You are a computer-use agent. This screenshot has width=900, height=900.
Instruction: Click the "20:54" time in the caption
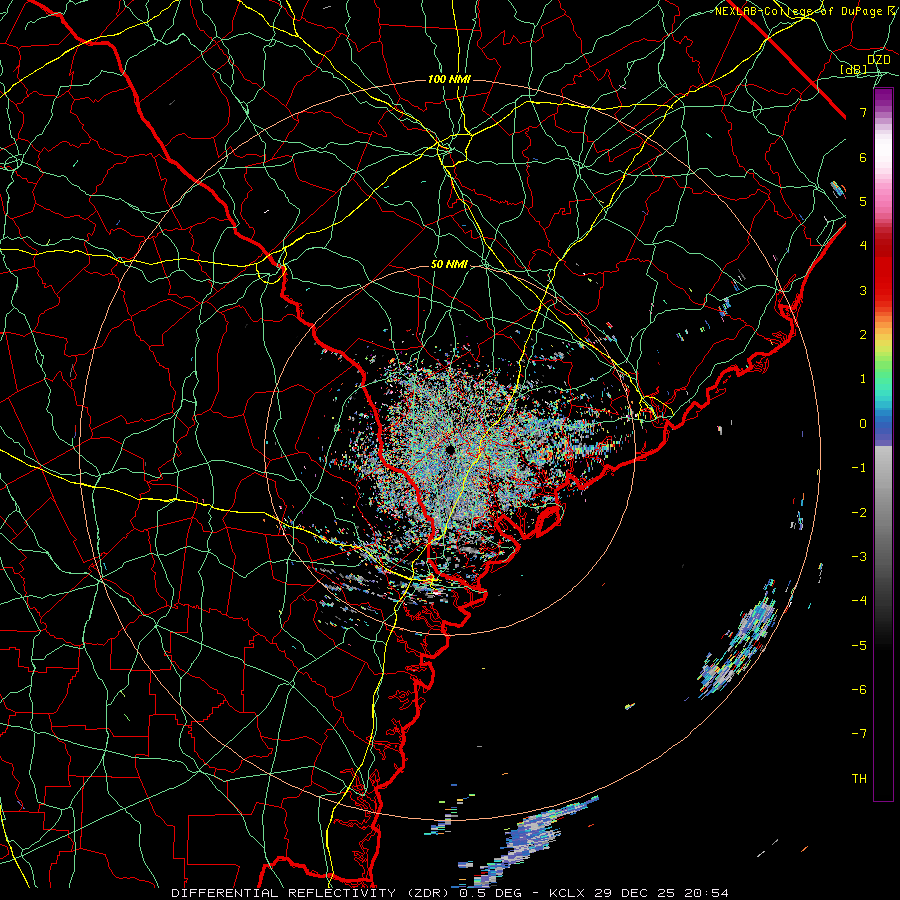(x=709, y=893)
